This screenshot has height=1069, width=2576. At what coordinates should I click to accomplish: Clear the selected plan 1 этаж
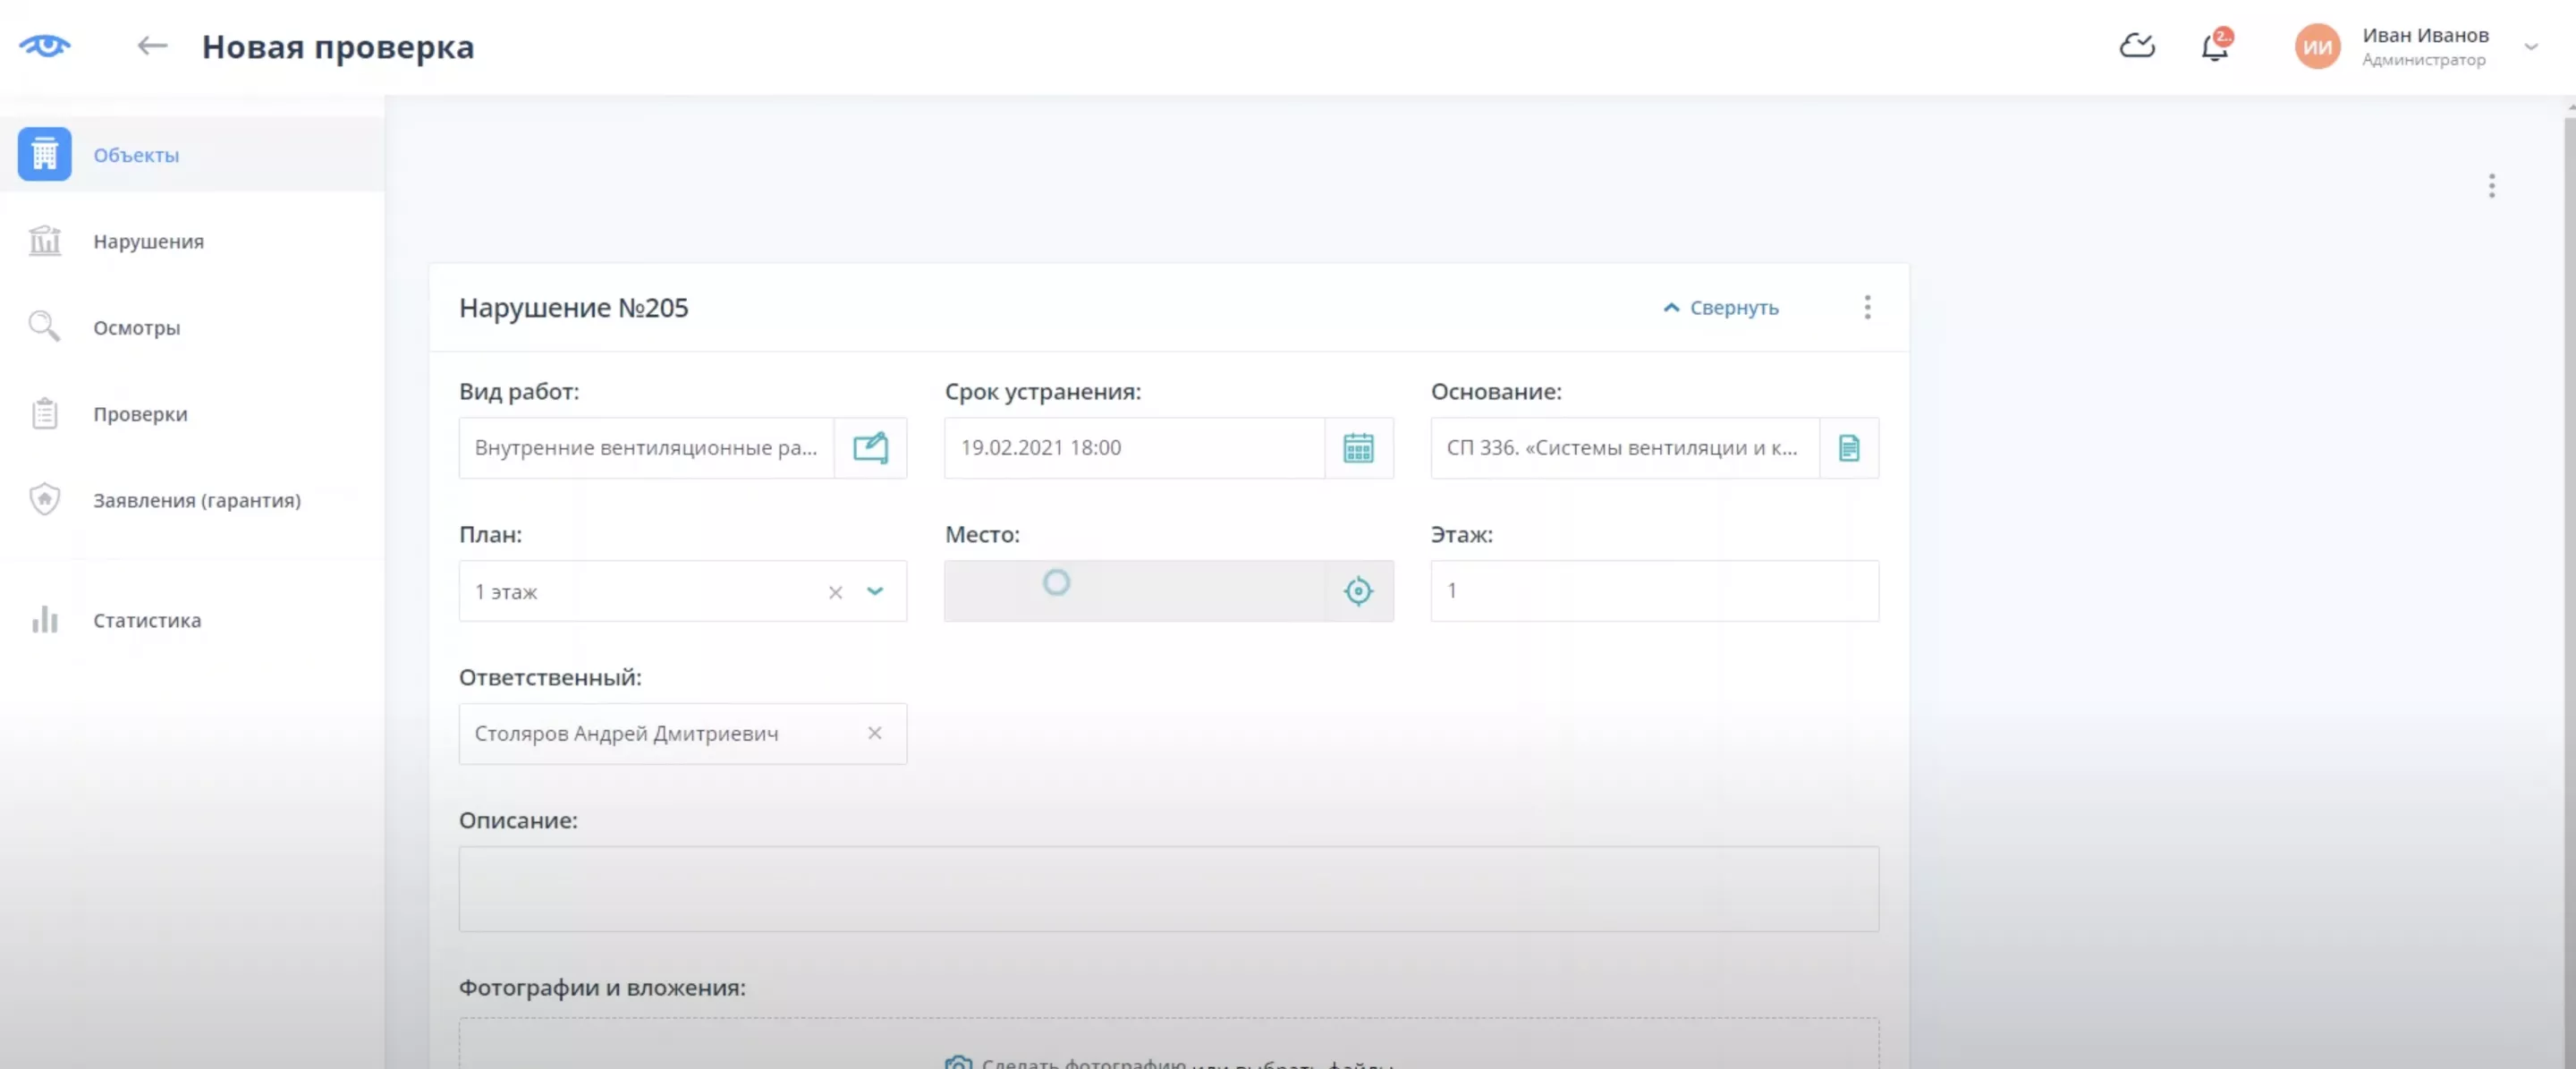coord(835,592)
